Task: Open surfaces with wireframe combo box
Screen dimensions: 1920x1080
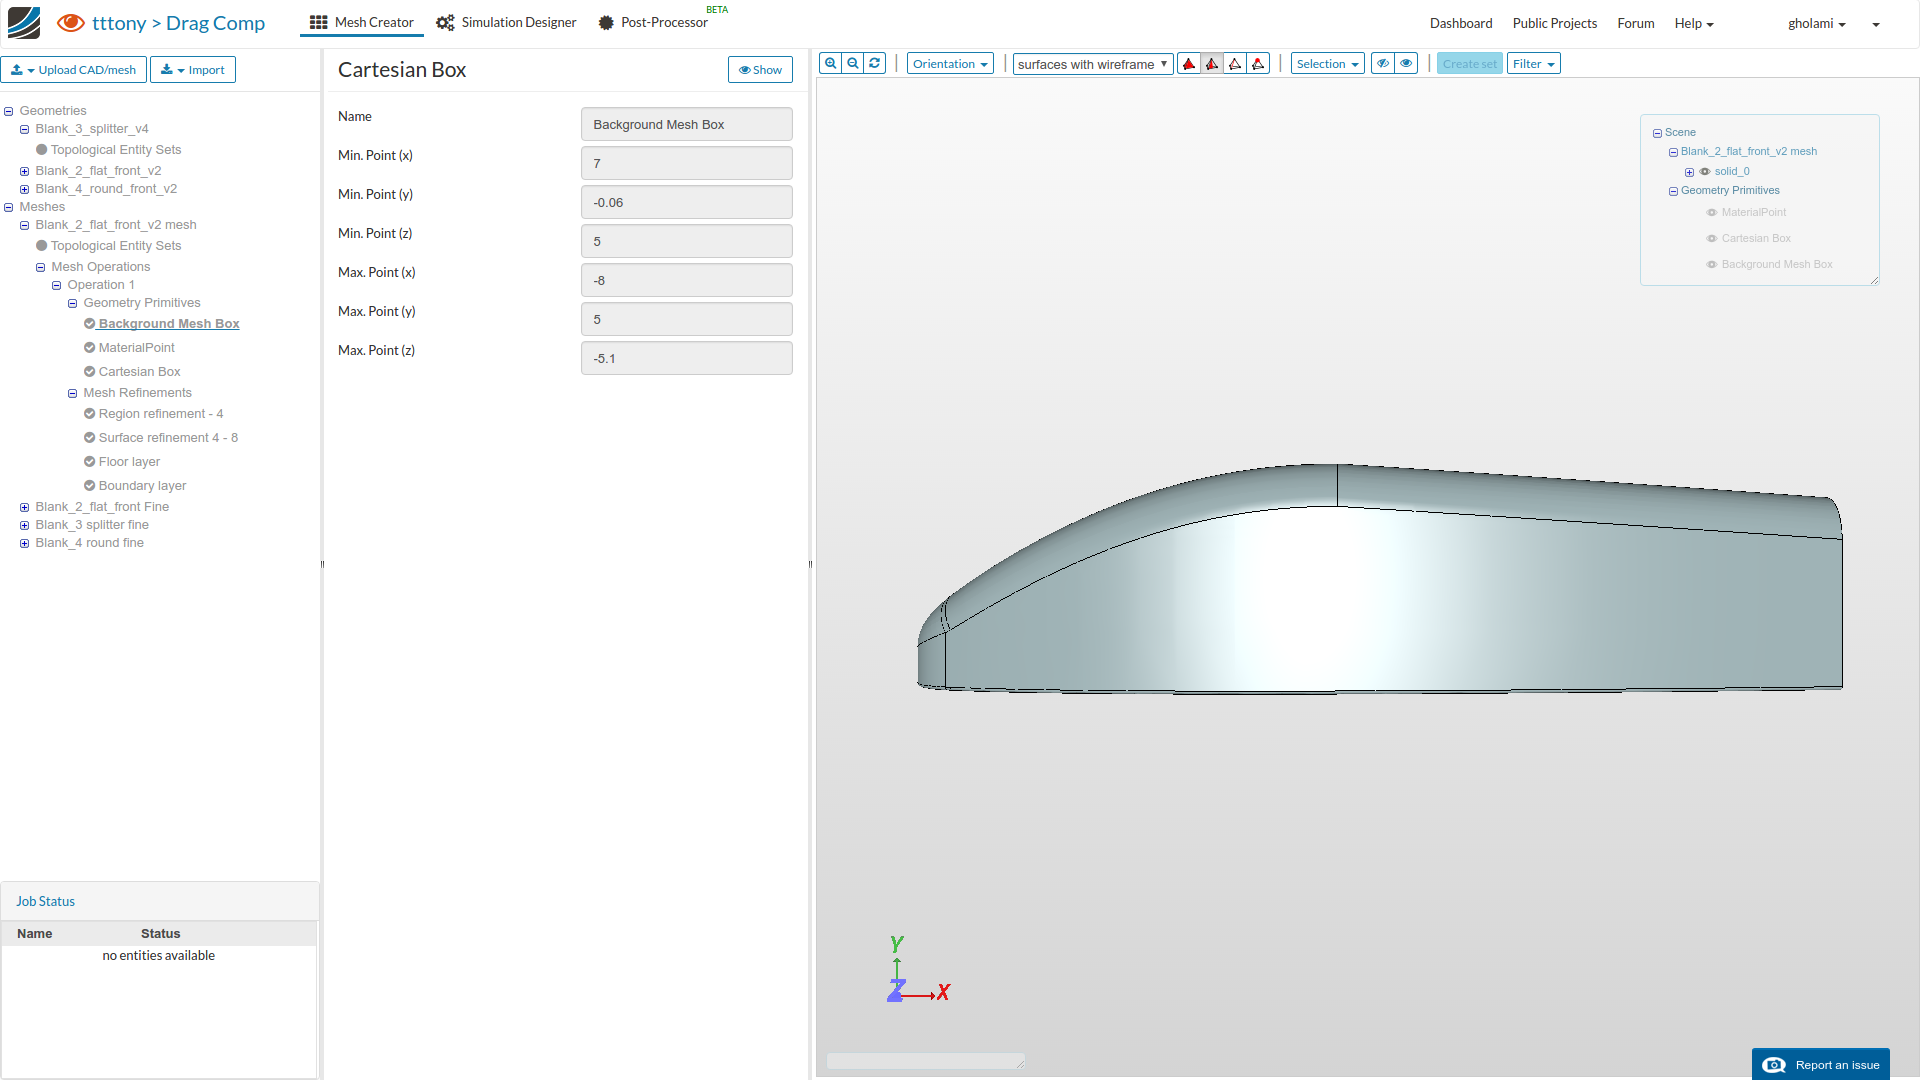Action: pyautogui.click(x=1092, y=64)
